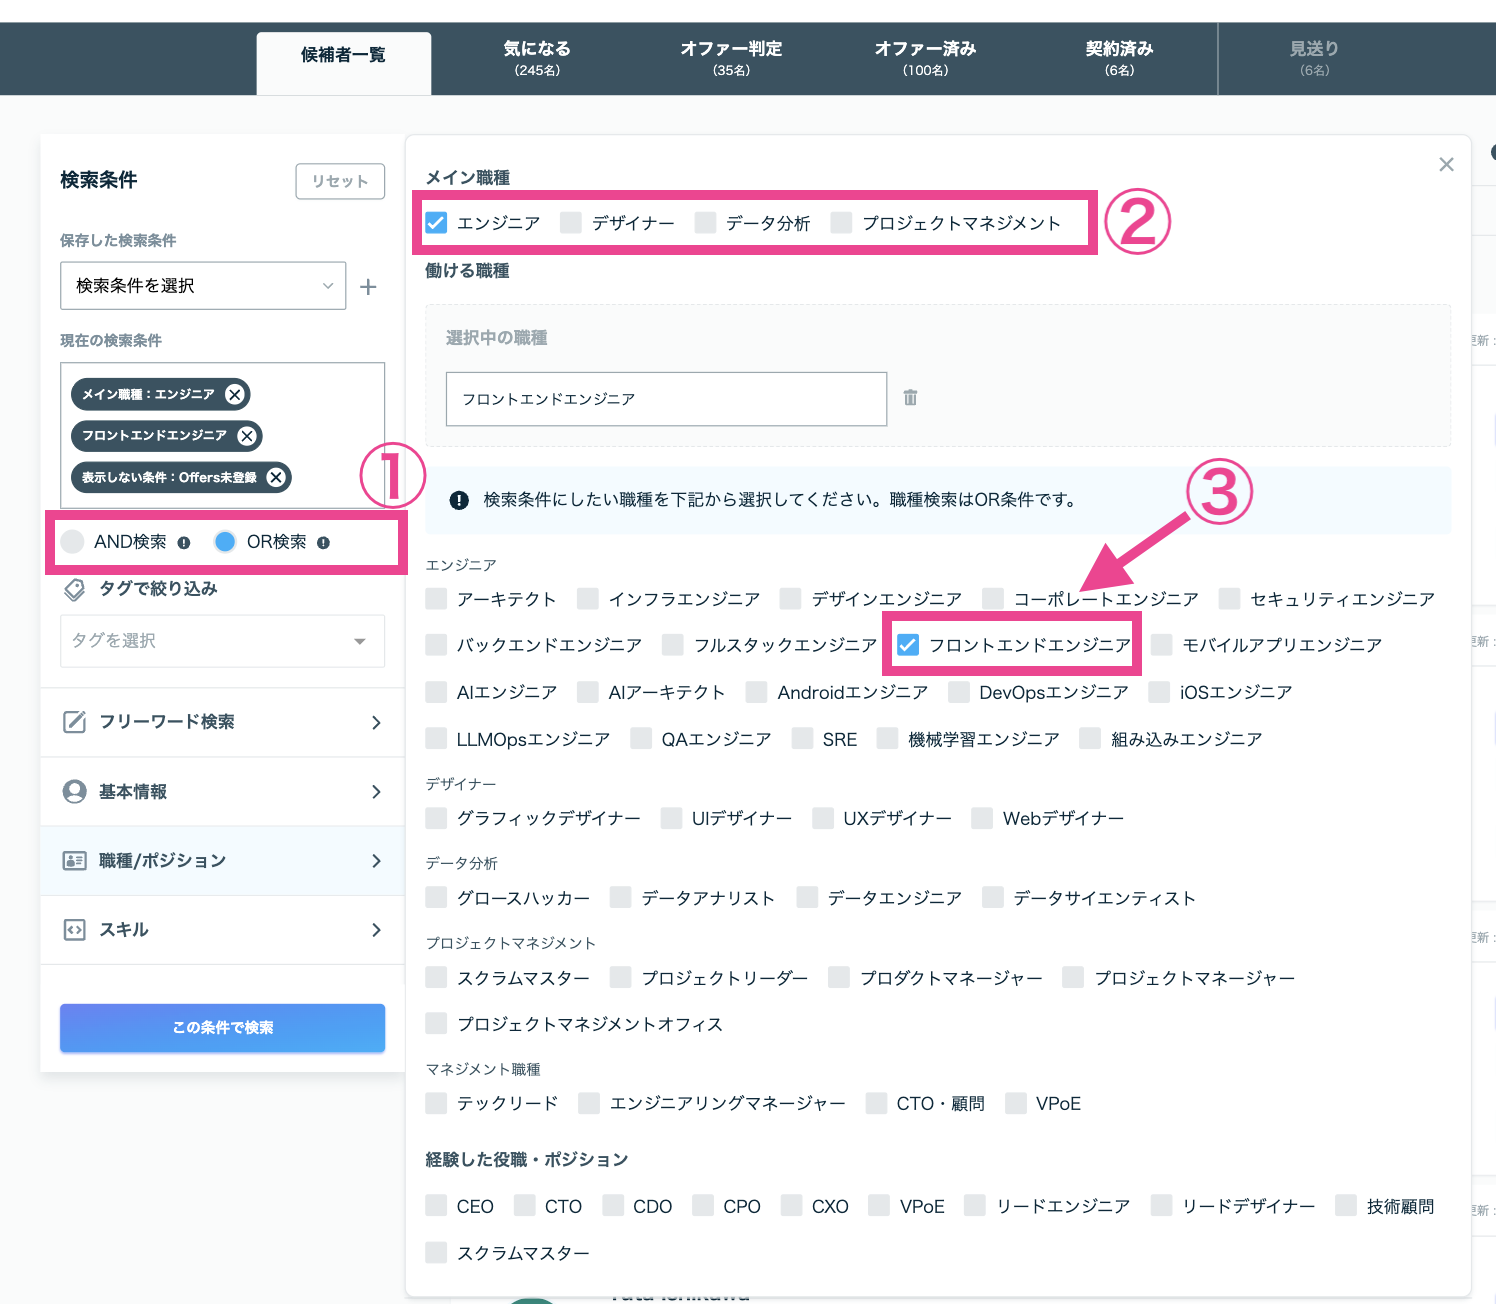Screen dimensions: 1496x1304
Task: Switch to the 気になる tab
Action: coord(537,58)
